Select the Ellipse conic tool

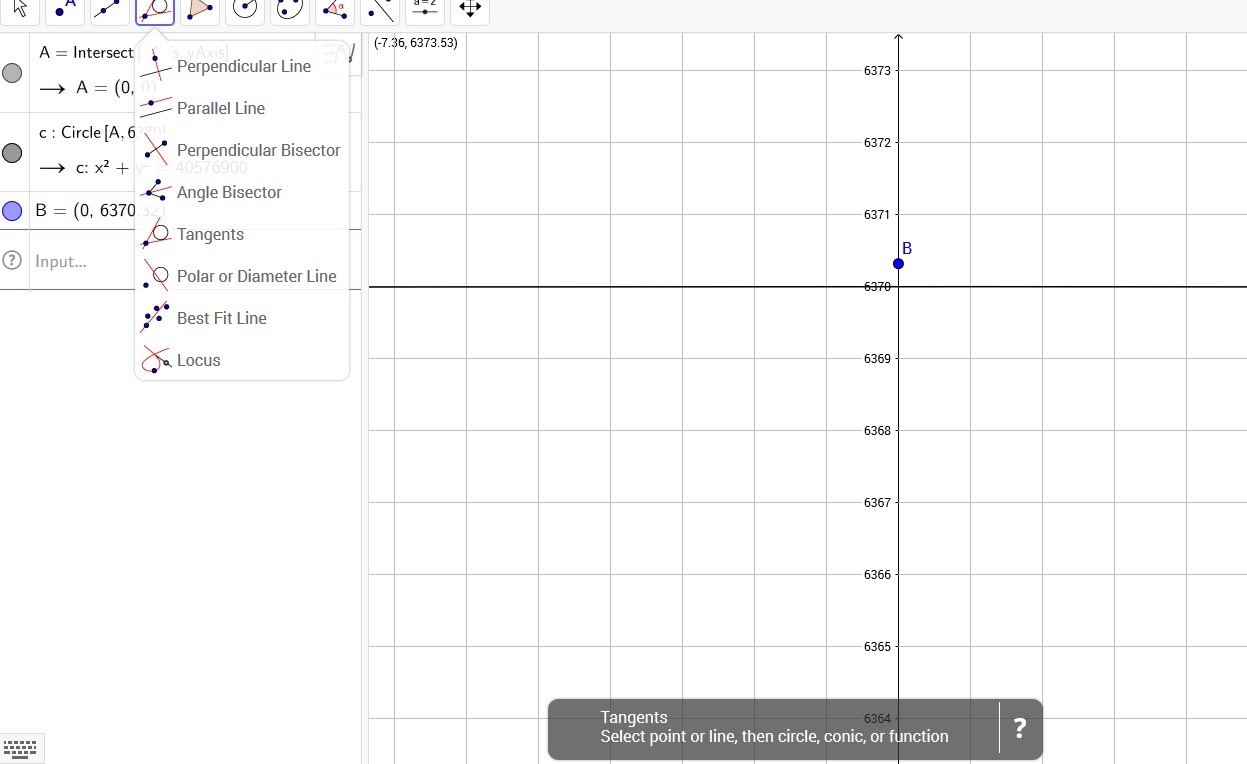click(290, 9)
